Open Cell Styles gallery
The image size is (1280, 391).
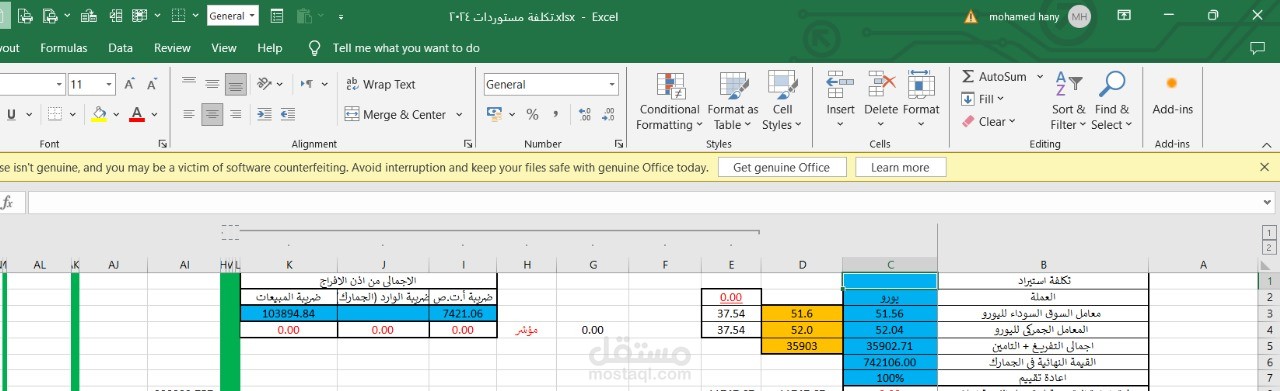pos(782,101)
